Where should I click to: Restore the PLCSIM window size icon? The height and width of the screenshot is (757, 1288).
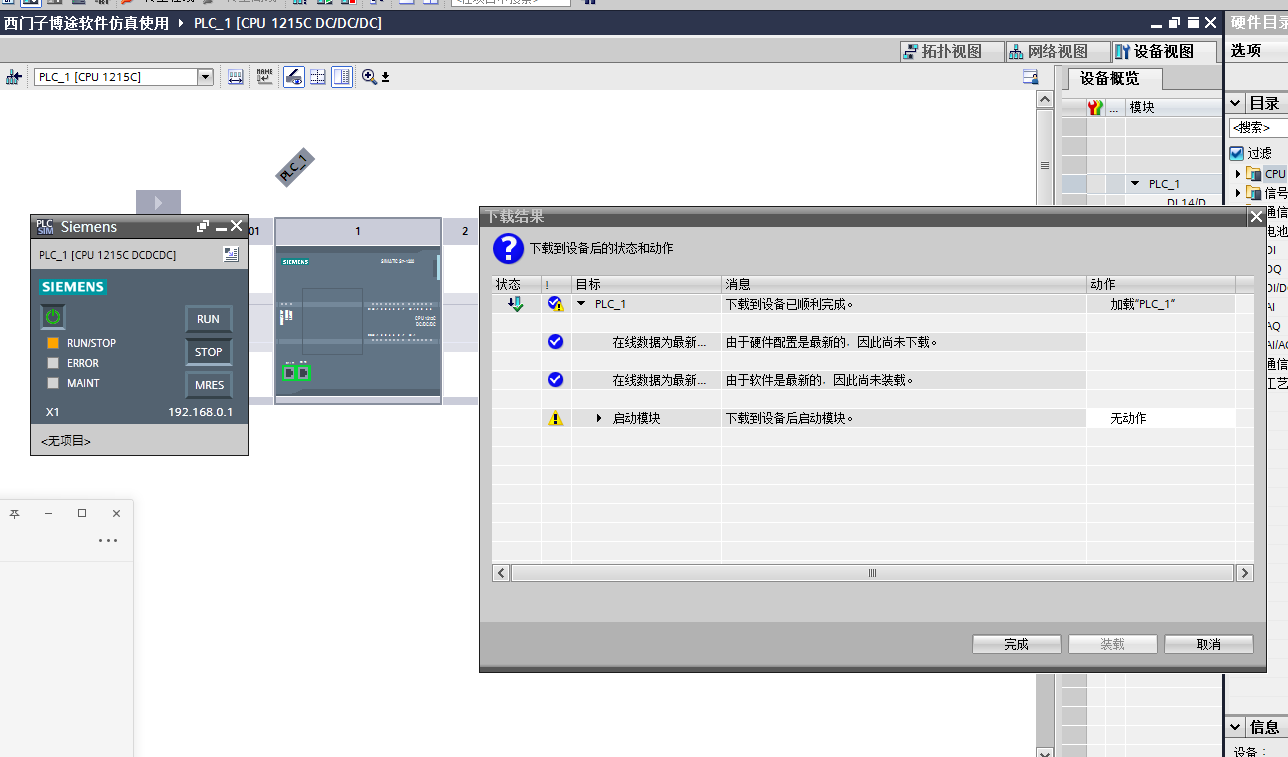pos(203,227)
